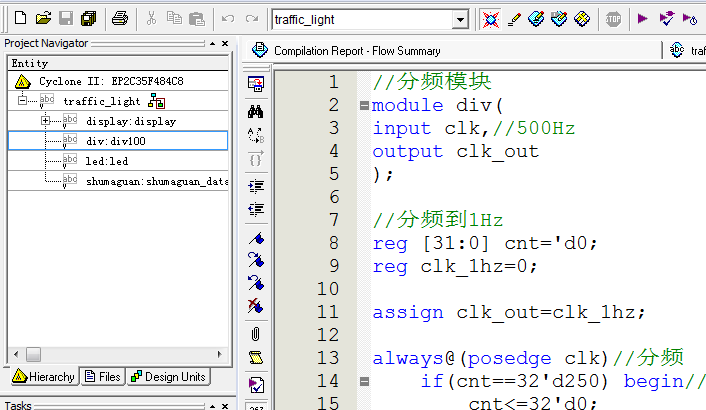Switch to the Files tab
Viewport: 706px width, 410px height.
pos(103,377)
